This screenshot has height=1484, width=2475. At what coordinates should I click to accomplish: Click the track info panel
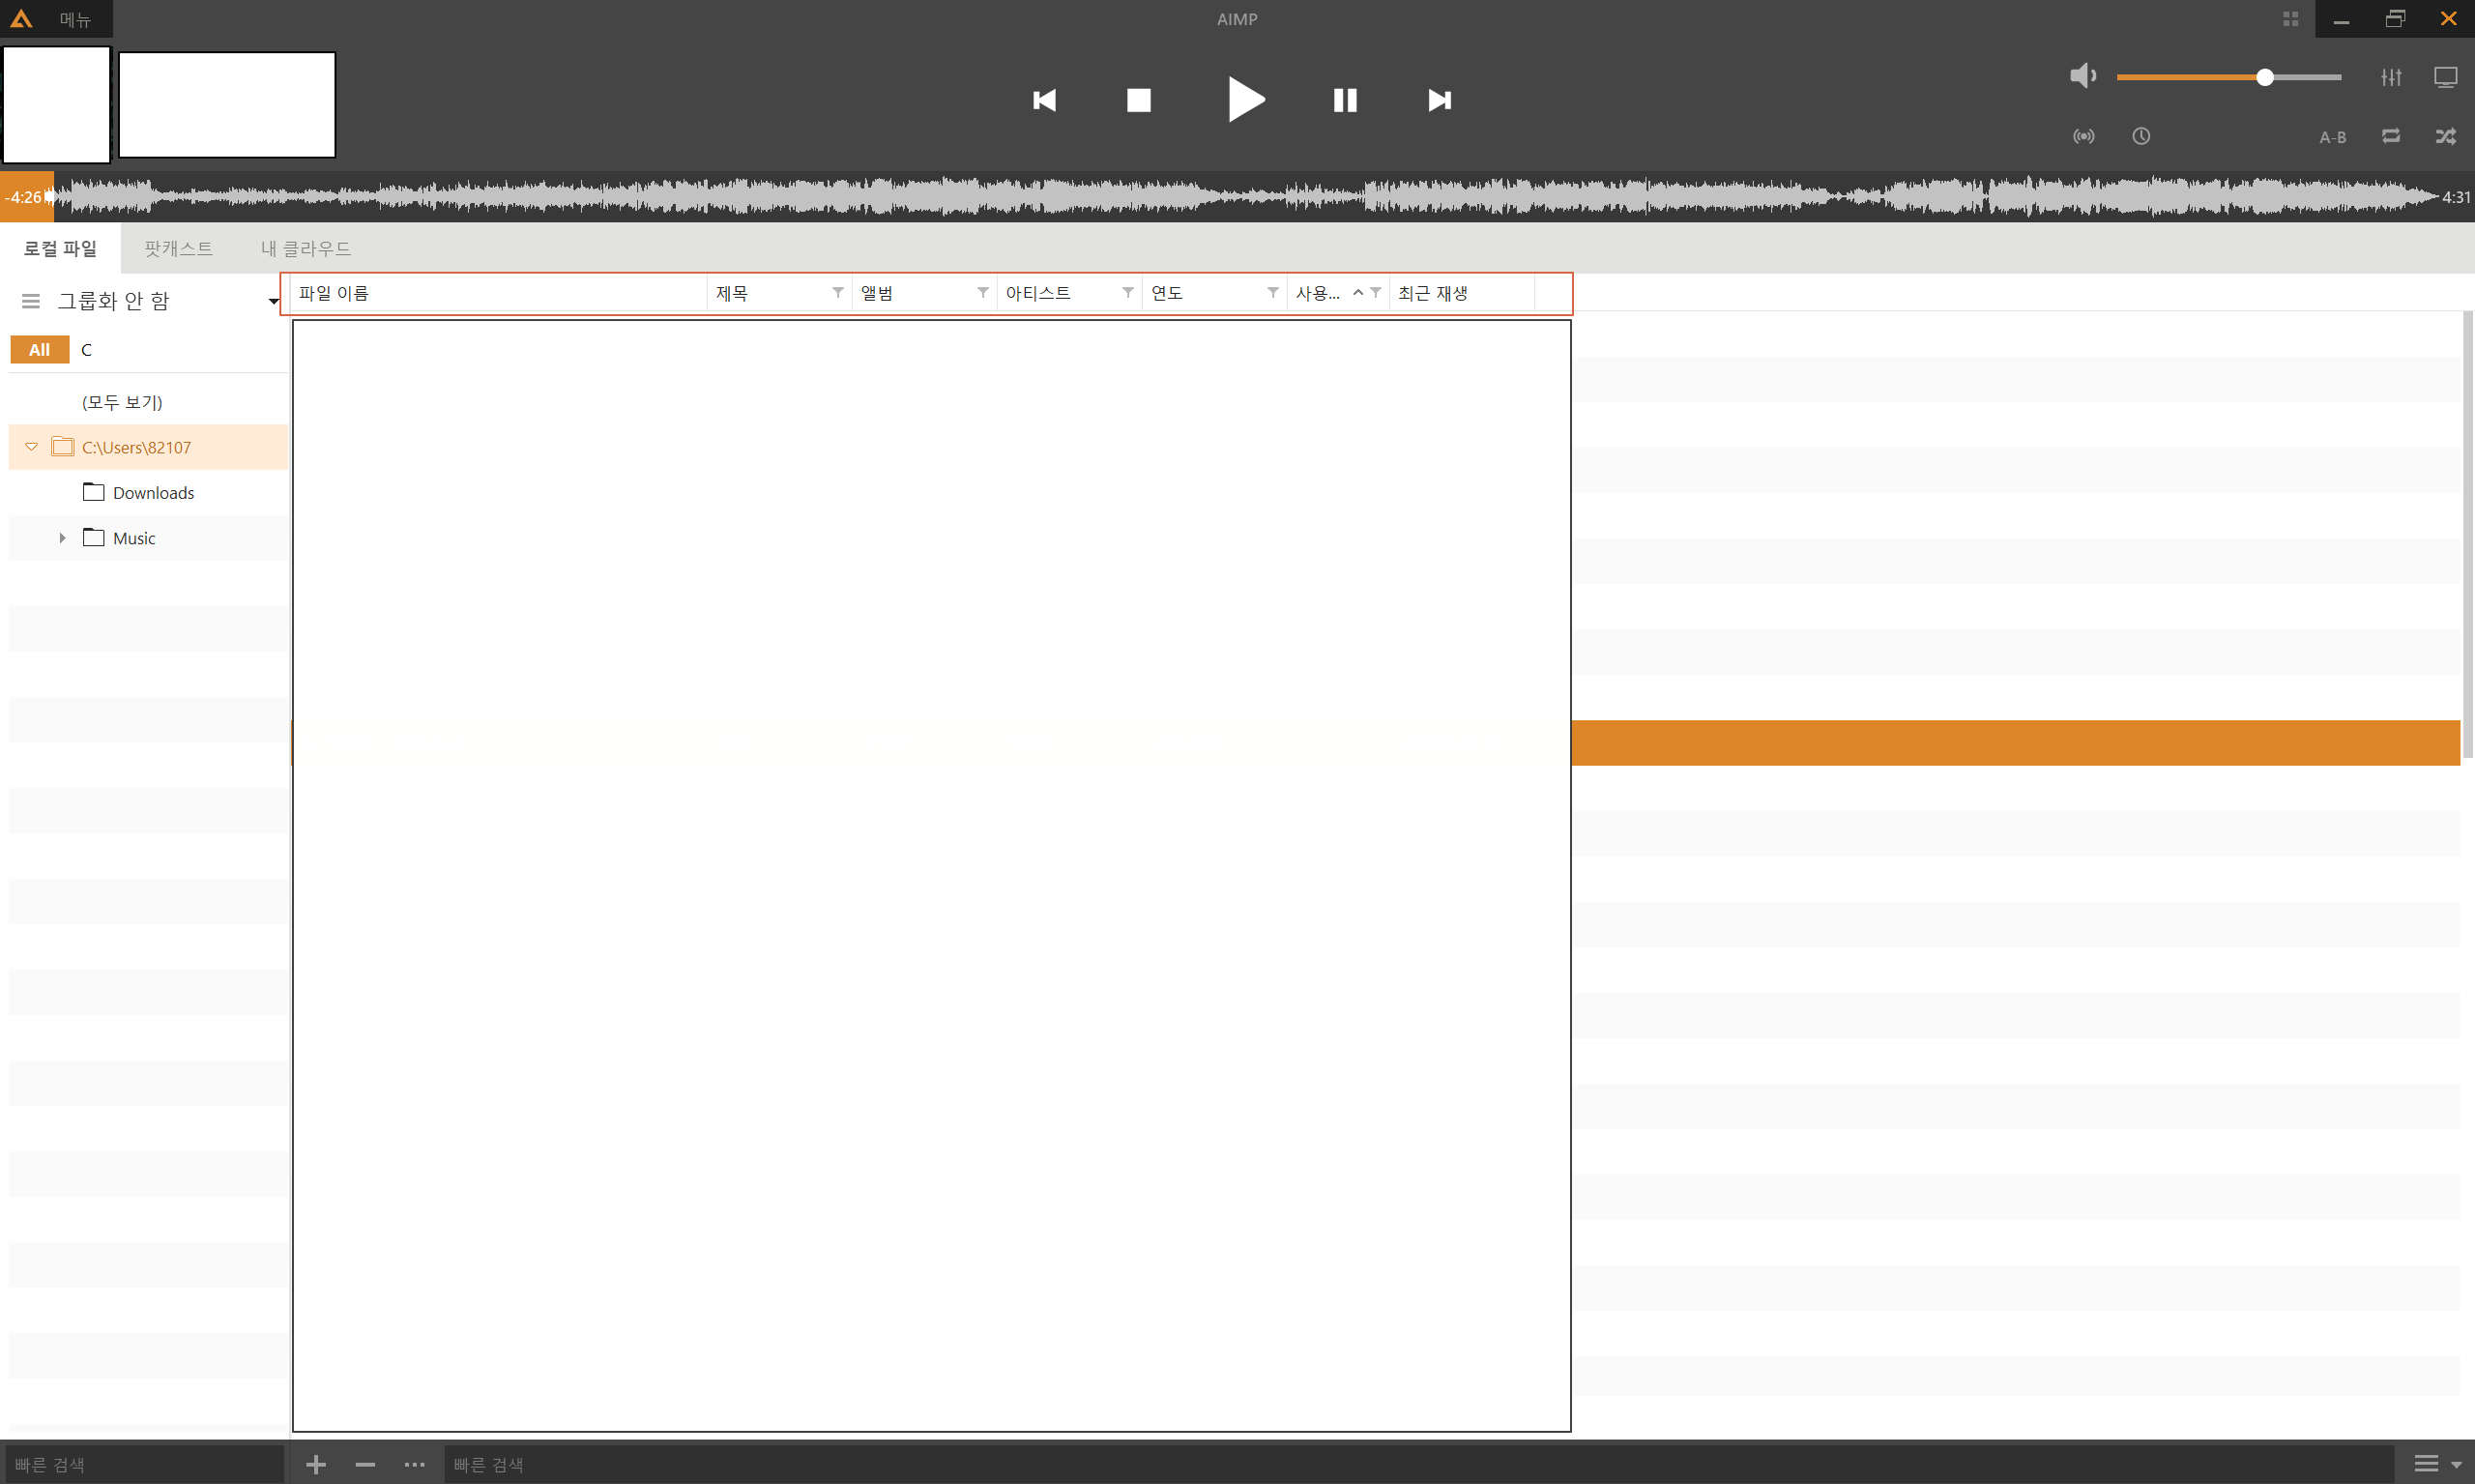pyautogui.click(x=227, y=105)
